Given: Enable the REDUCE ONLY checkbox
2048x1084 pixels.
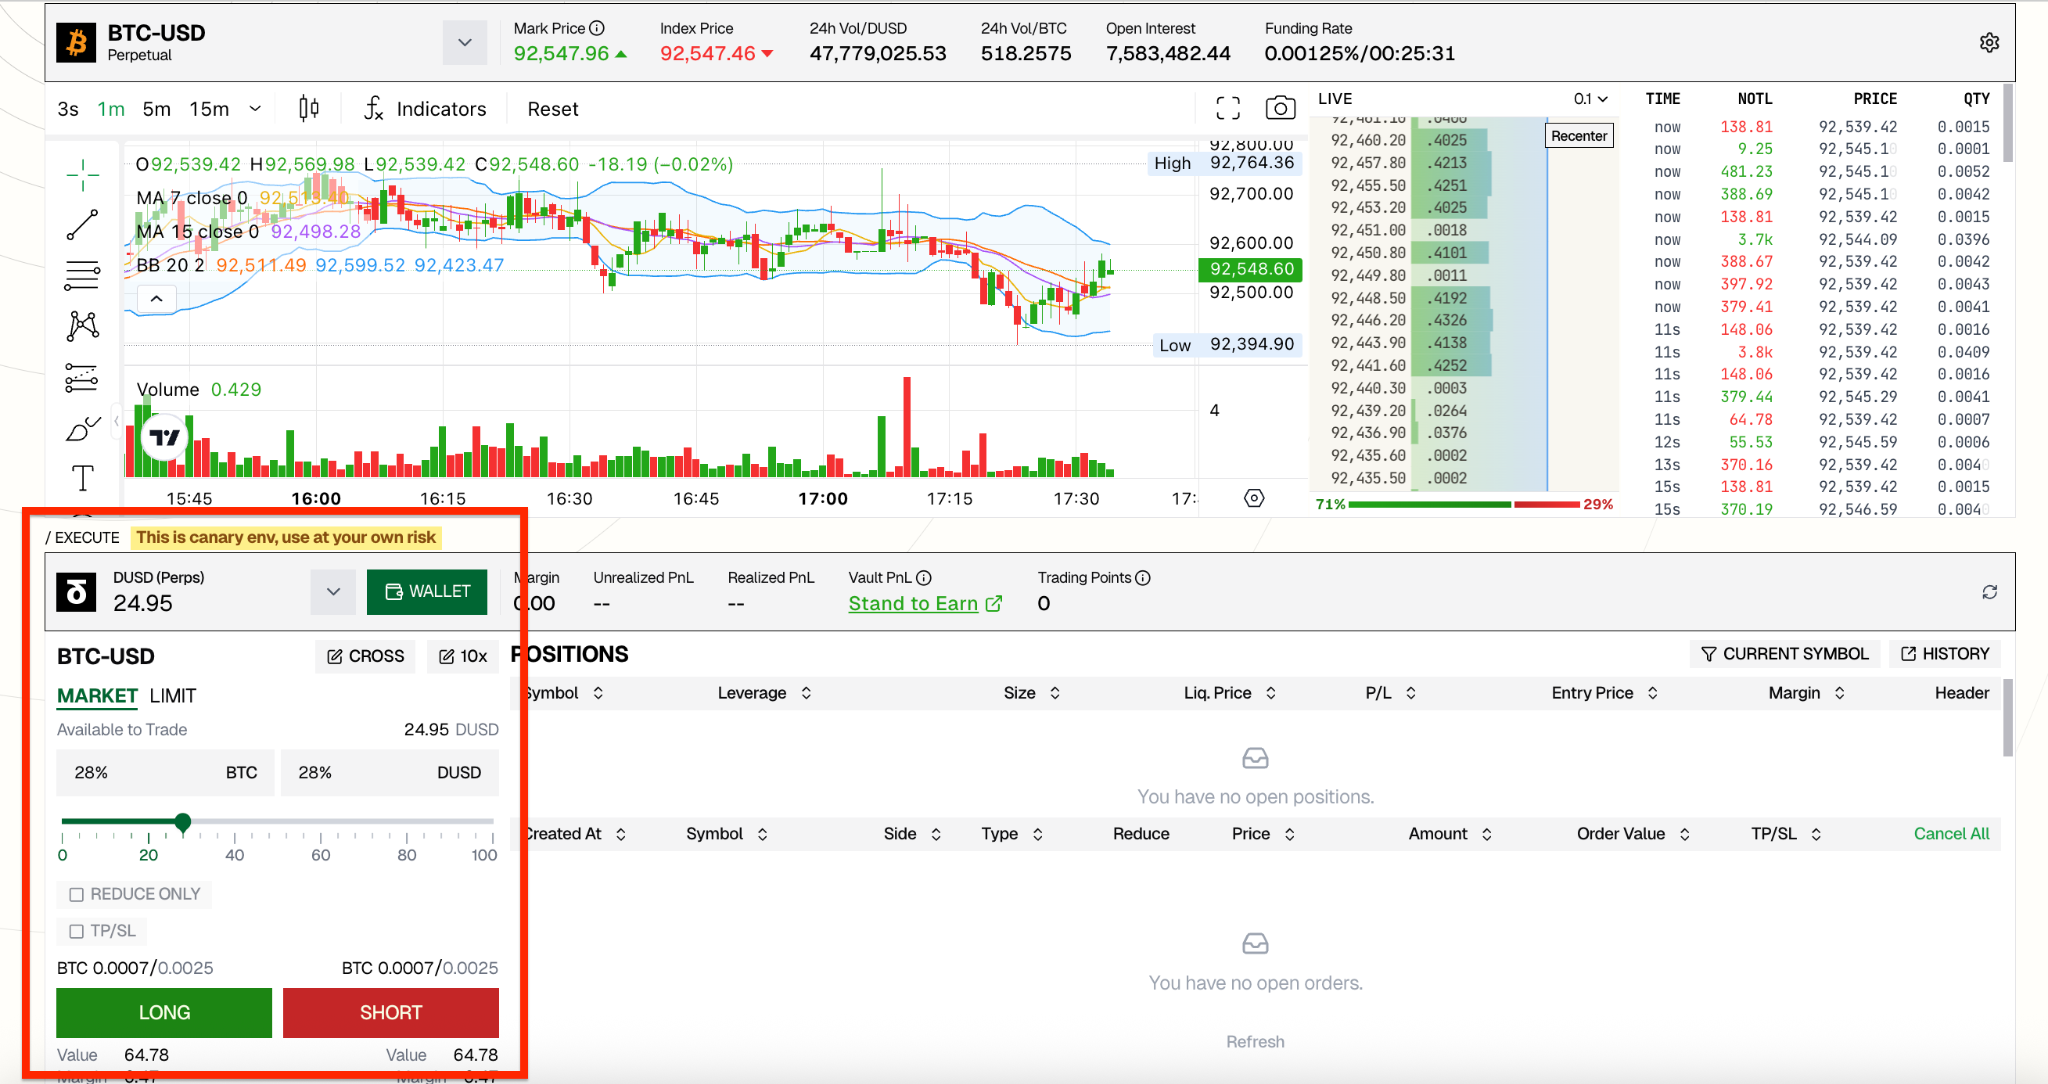Looking at the screenshot, I should pyautogui.click(x=77, y=894).
